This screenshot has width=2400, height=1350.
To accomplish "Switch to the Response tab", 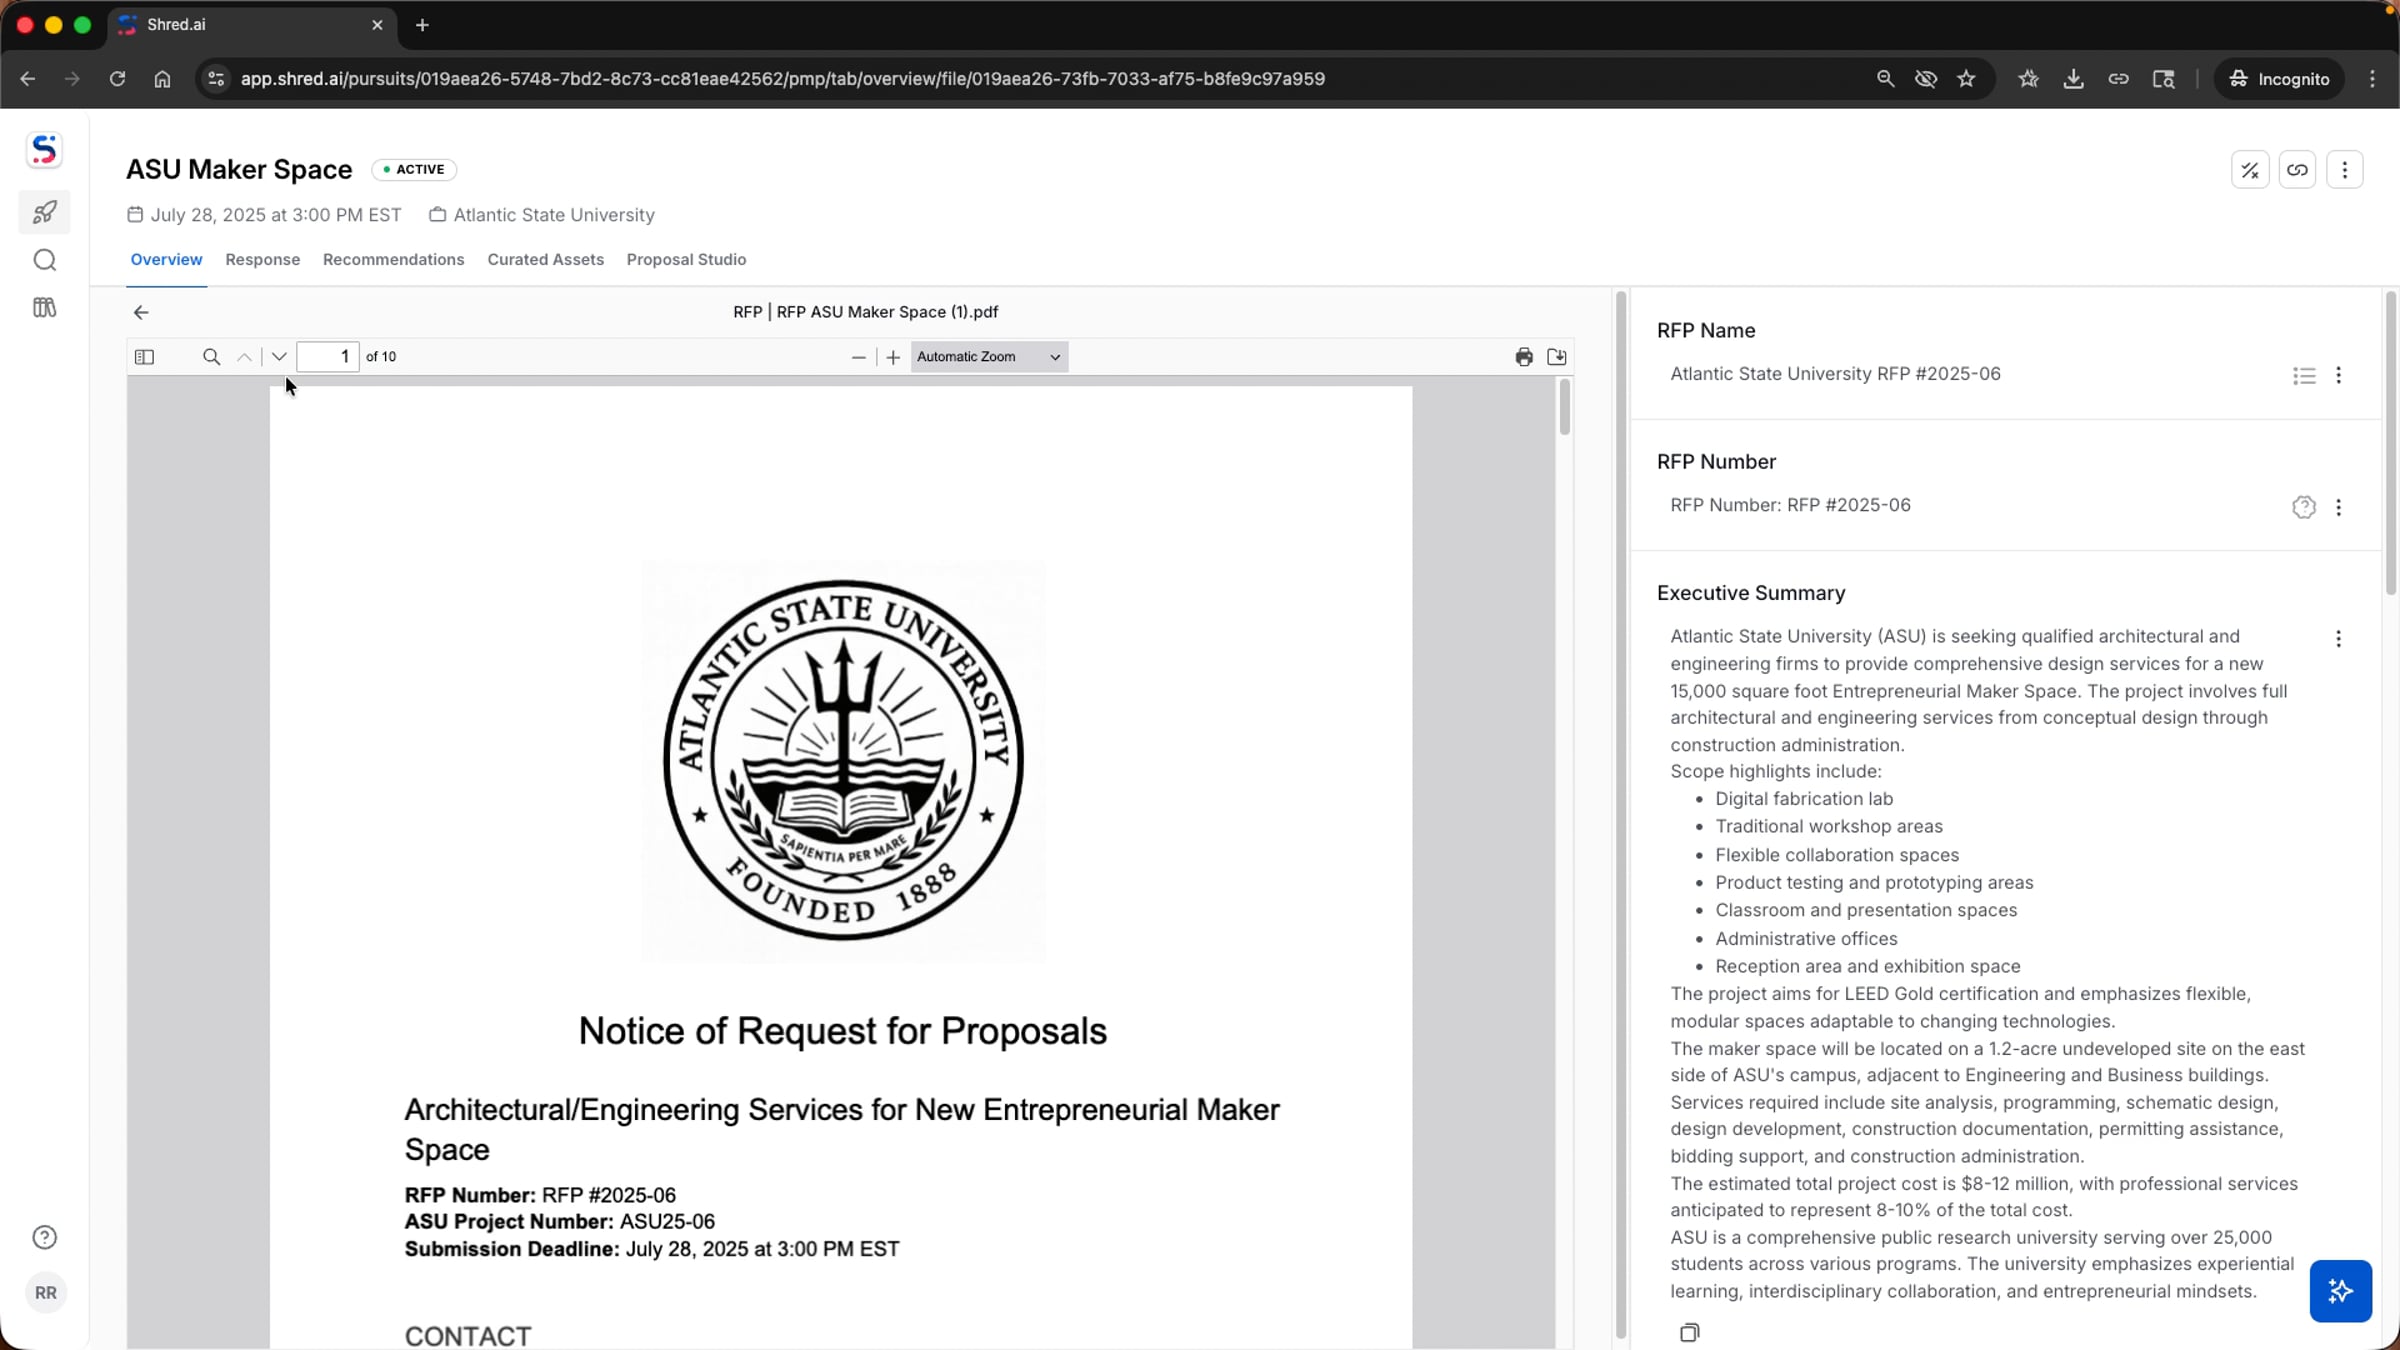I will pyautogui.click(x=263, y=260).
